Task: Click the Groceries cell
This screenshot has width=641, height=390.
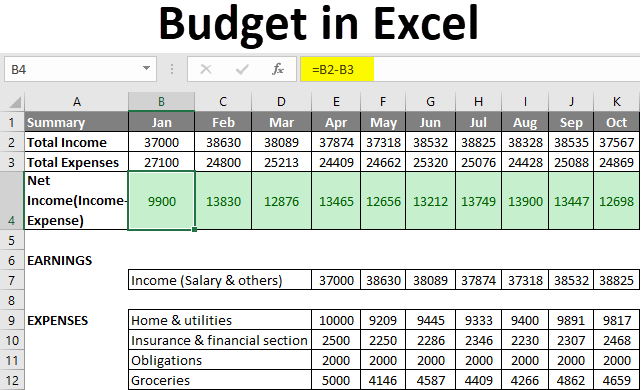Action: (x=220, y=380)
